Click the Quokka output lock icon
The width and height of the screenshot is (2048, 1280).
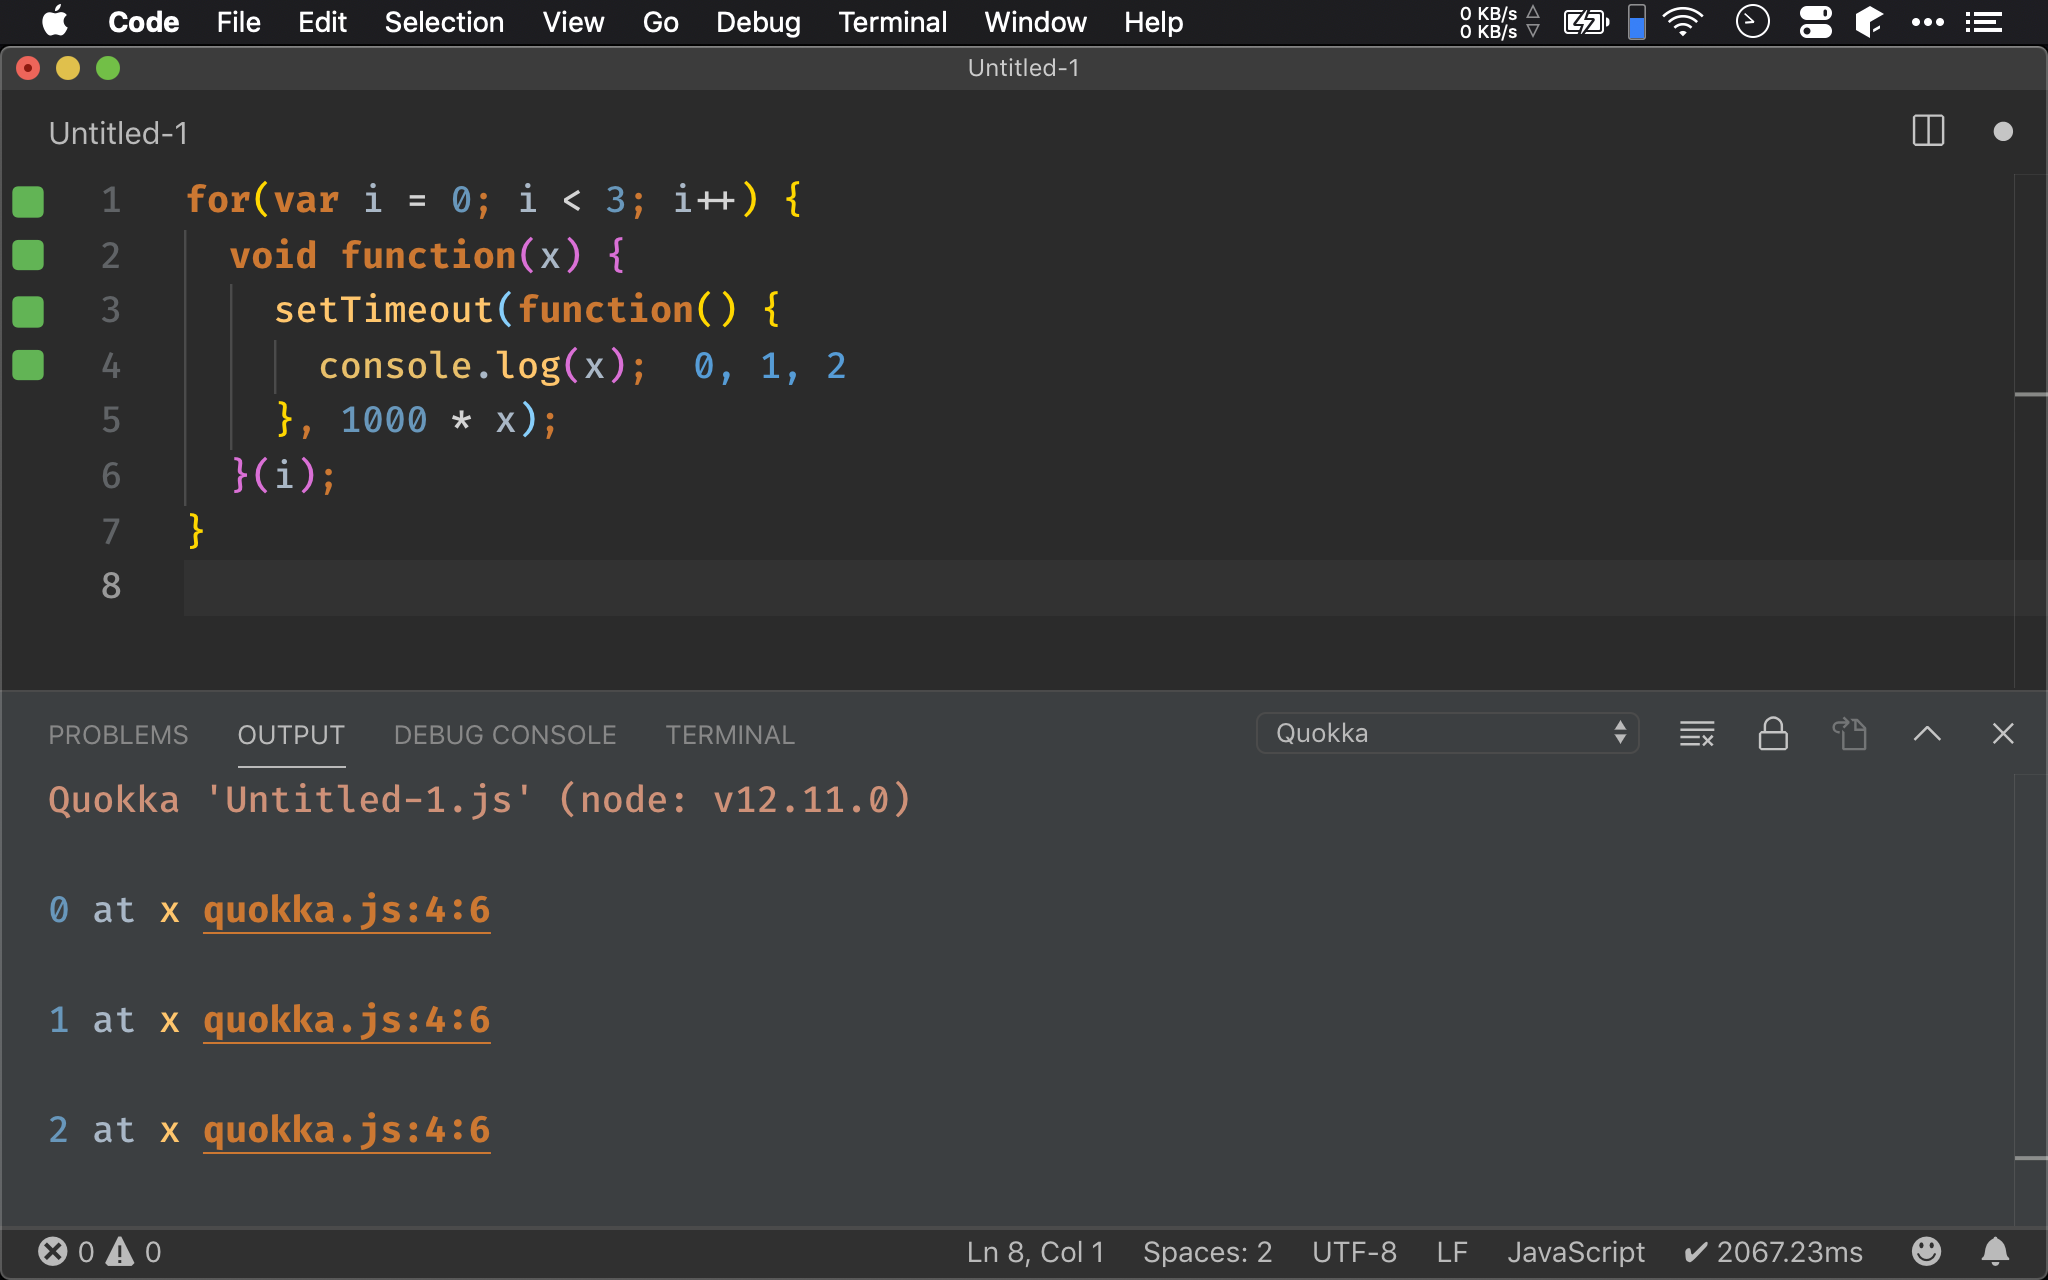pyautogui.click(x=1775, y=734)
